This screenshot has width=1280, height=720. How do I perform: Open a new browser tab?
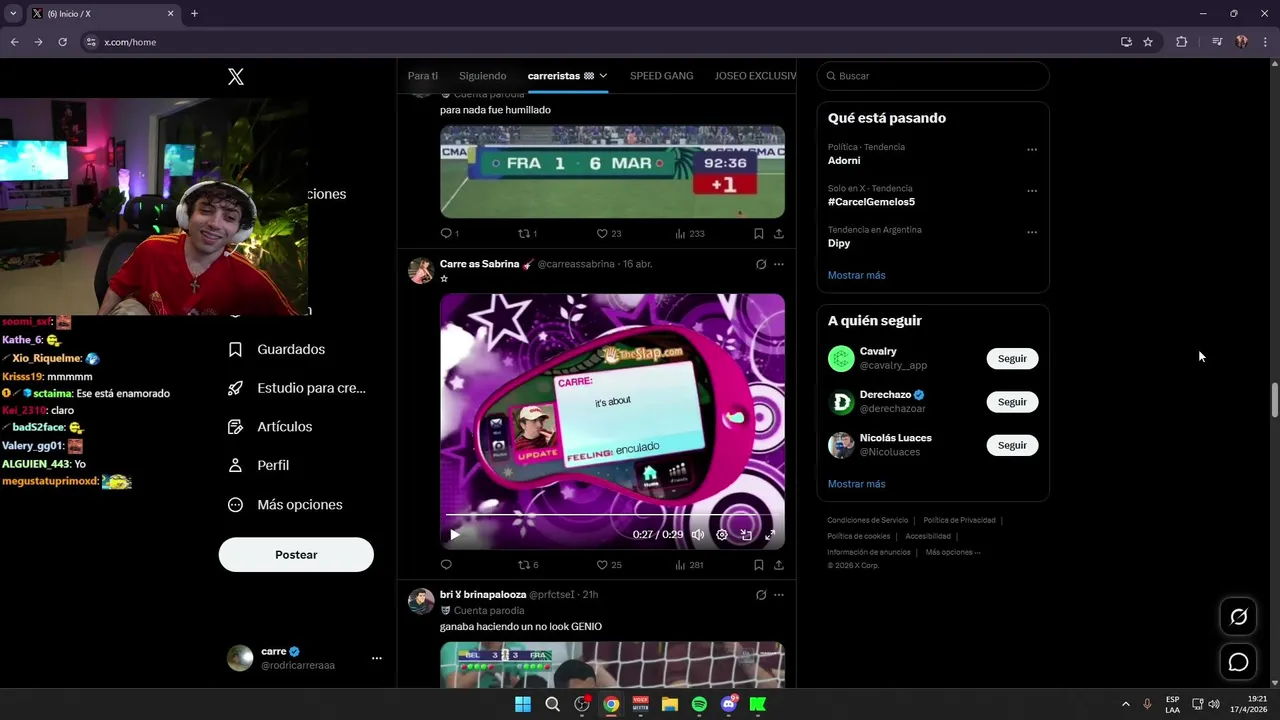(x=194, y=14)
